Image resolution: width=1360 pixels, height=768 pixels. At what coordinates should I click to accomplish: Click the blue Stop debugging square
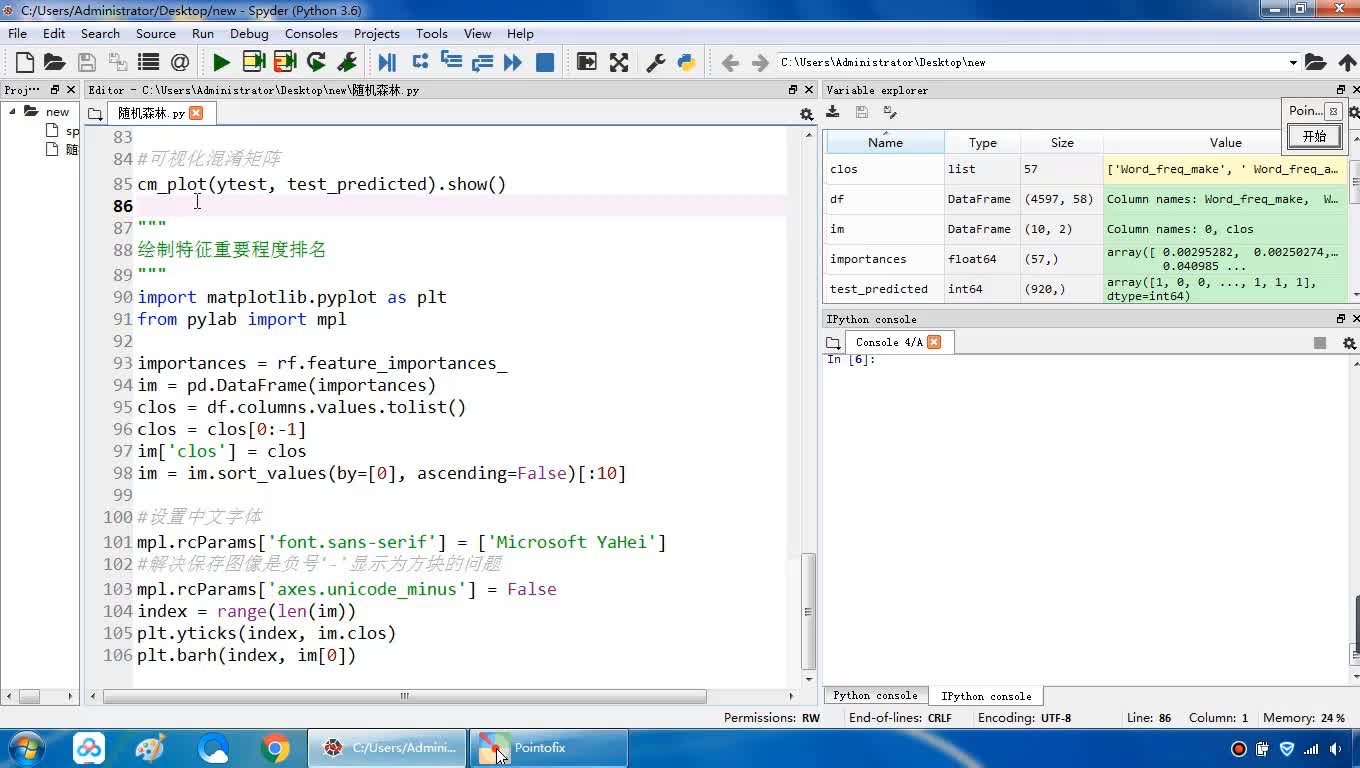point(545,62)
